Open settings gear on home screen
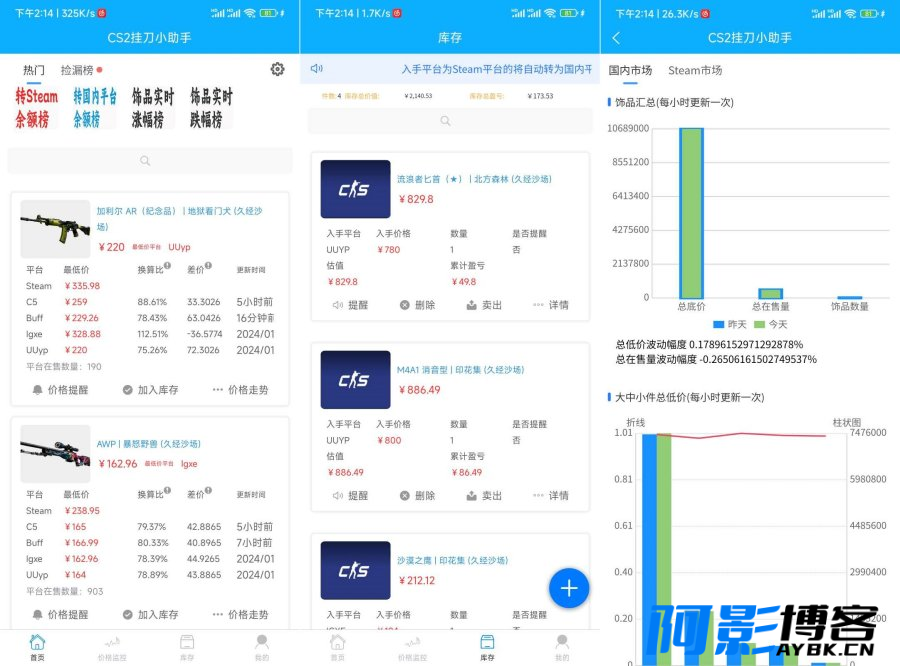 [277, 69]
